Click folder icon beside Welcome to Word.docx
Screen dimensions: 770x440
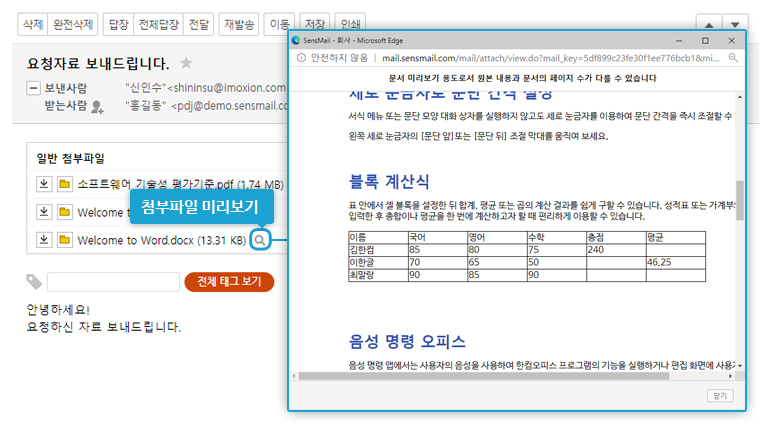(x=64, y=240)
